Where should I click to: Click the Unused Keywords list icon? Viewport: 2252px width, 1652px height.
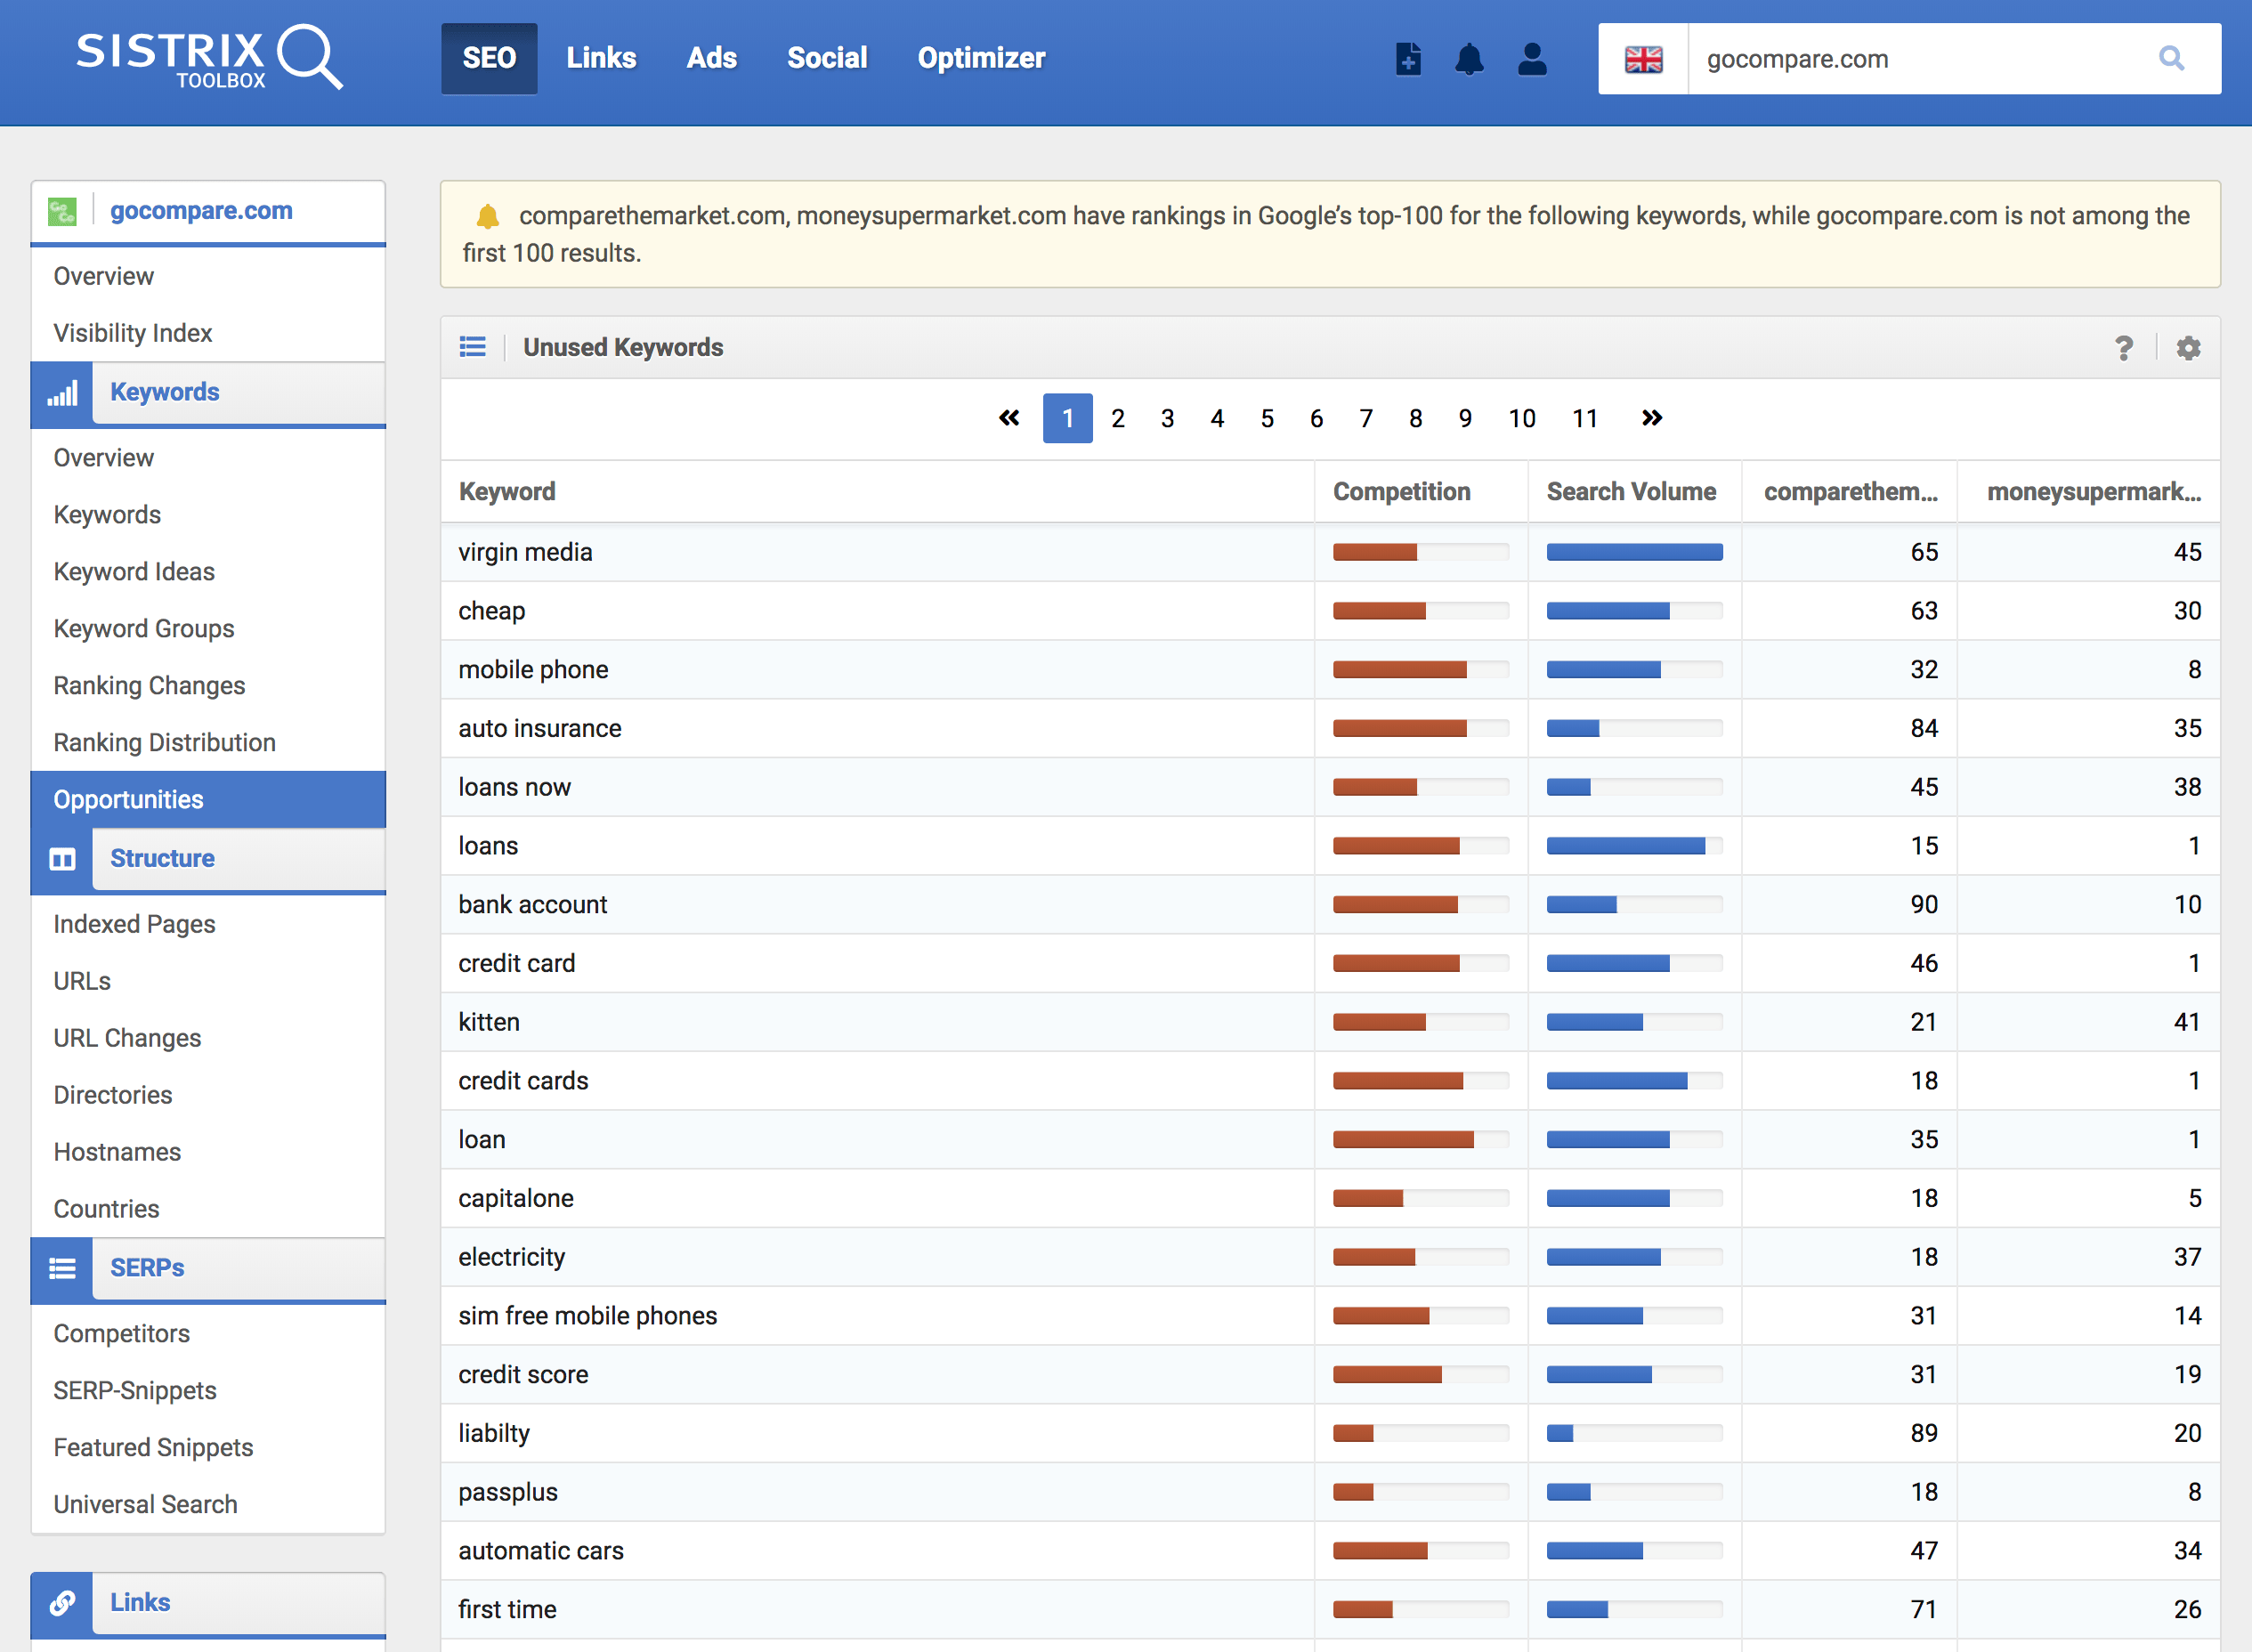coord(472,347)
